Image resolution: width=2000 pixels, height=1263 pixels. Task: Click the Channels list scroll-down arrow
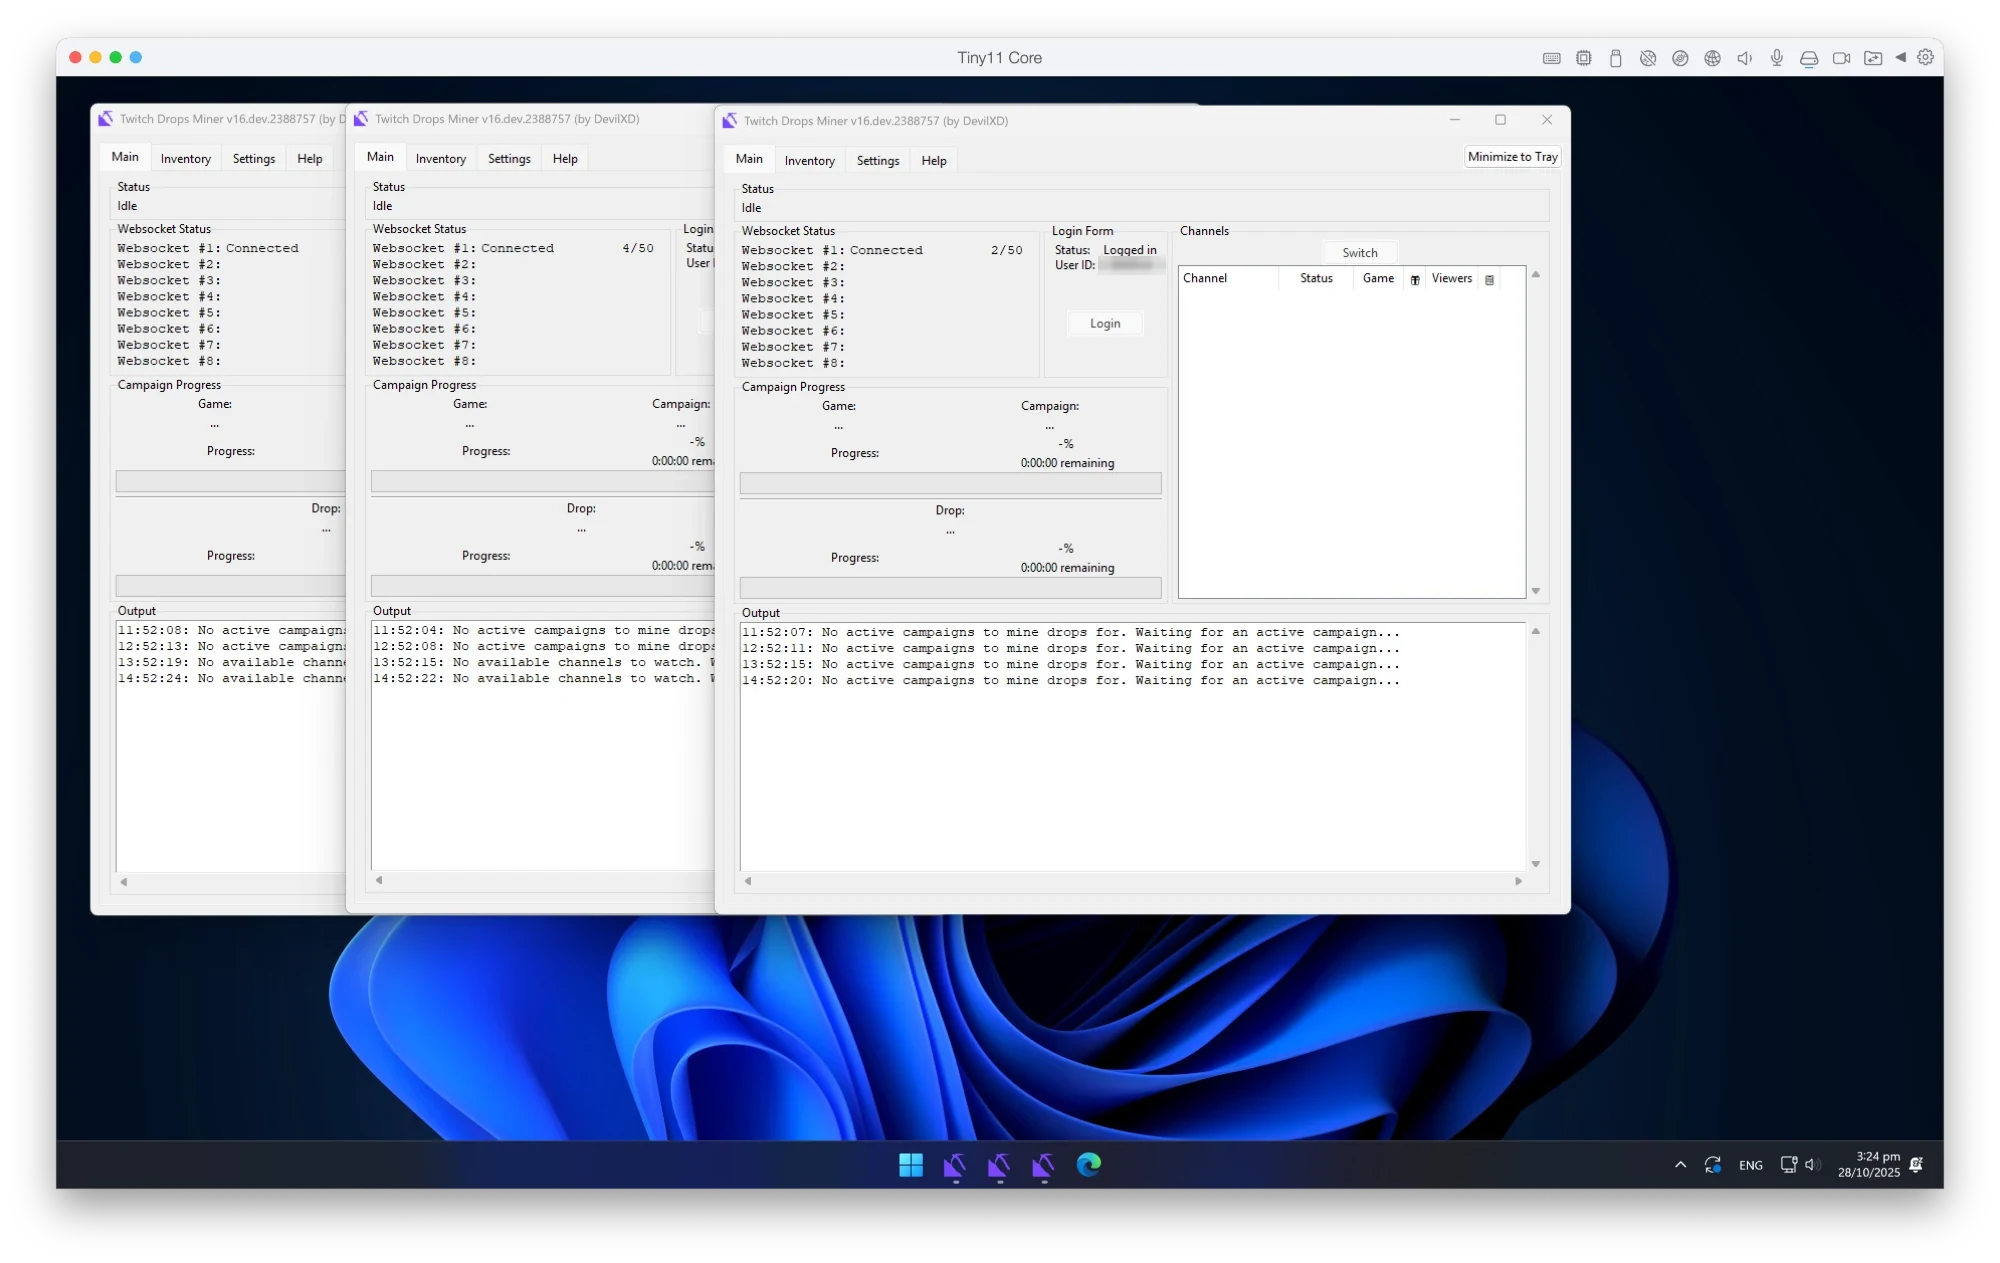click(x=1535, y=591)
